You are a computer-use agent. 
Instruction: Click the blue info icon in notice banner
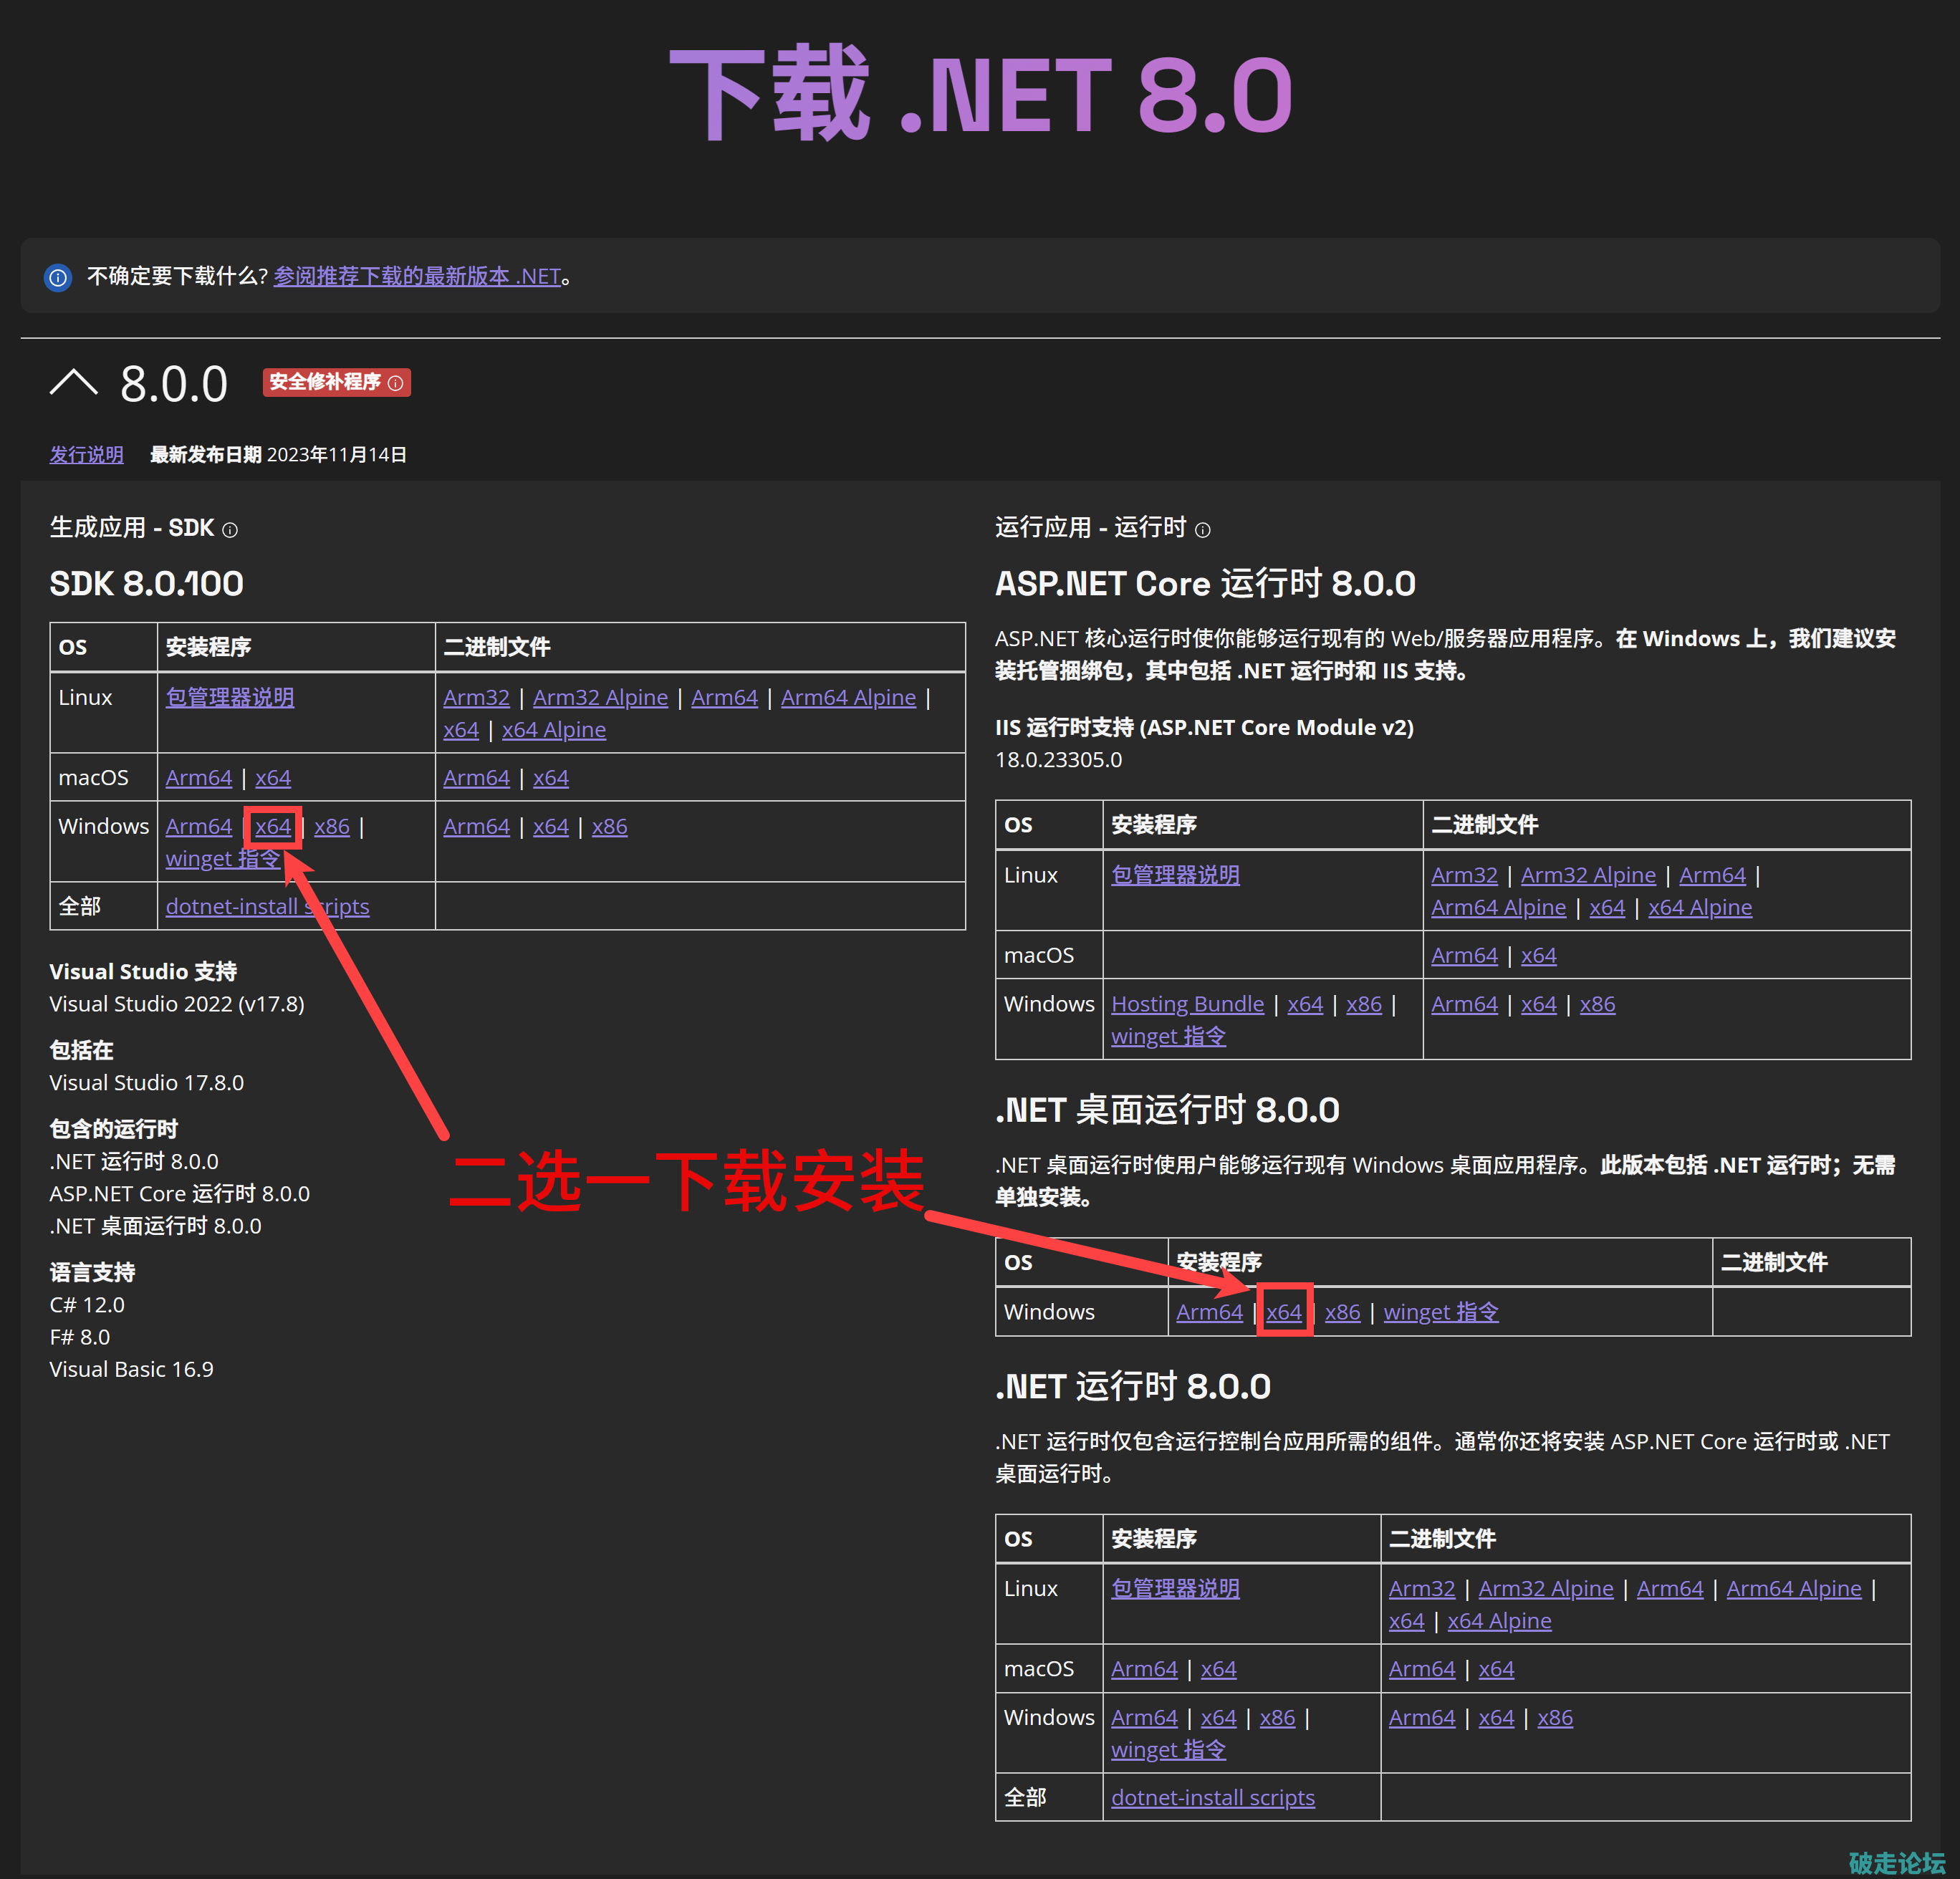click(58, 277)
